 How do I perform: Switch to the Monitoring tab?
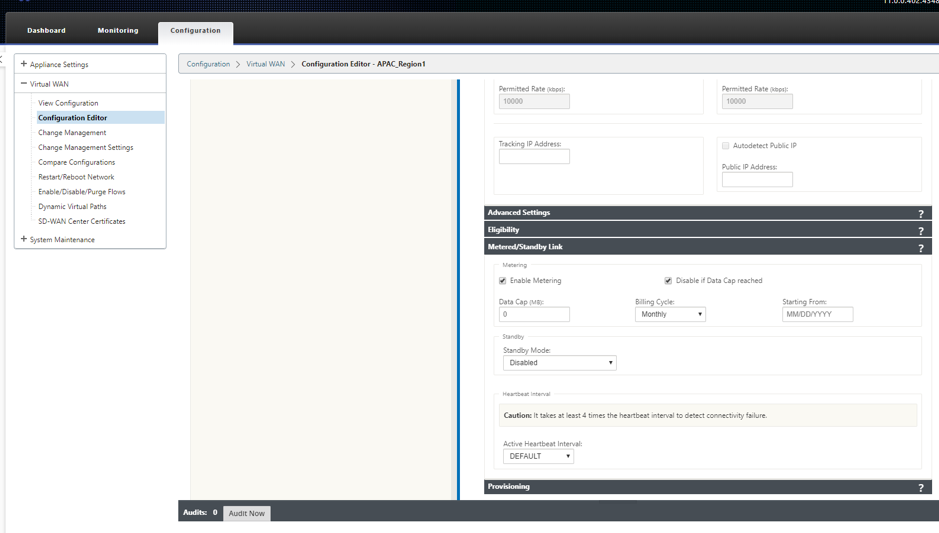[x=118, y=31]
